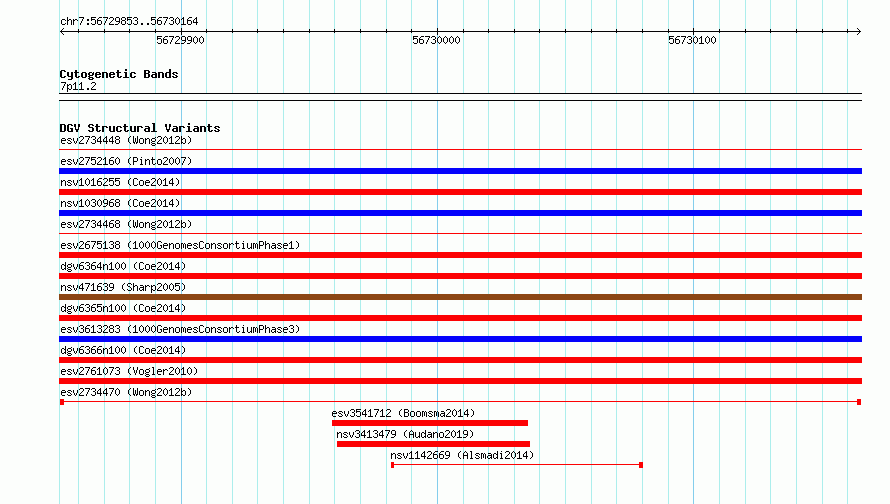Select the red bar of esv2675138

(x=460, y=255)
